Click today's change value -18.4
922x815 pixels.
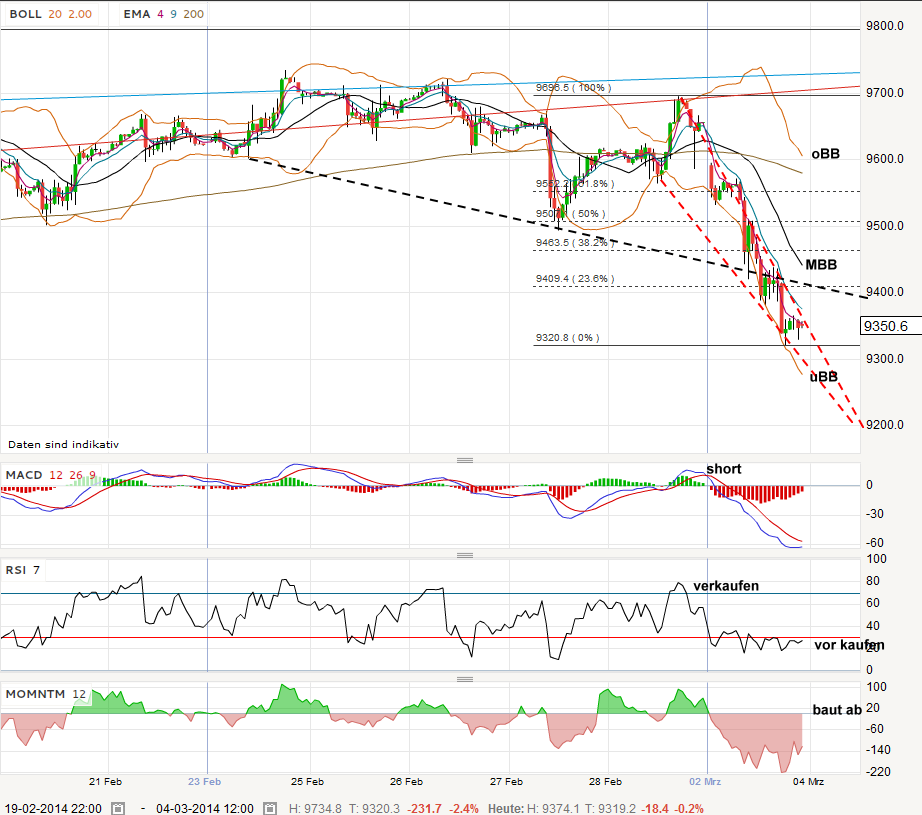point(654,809)
